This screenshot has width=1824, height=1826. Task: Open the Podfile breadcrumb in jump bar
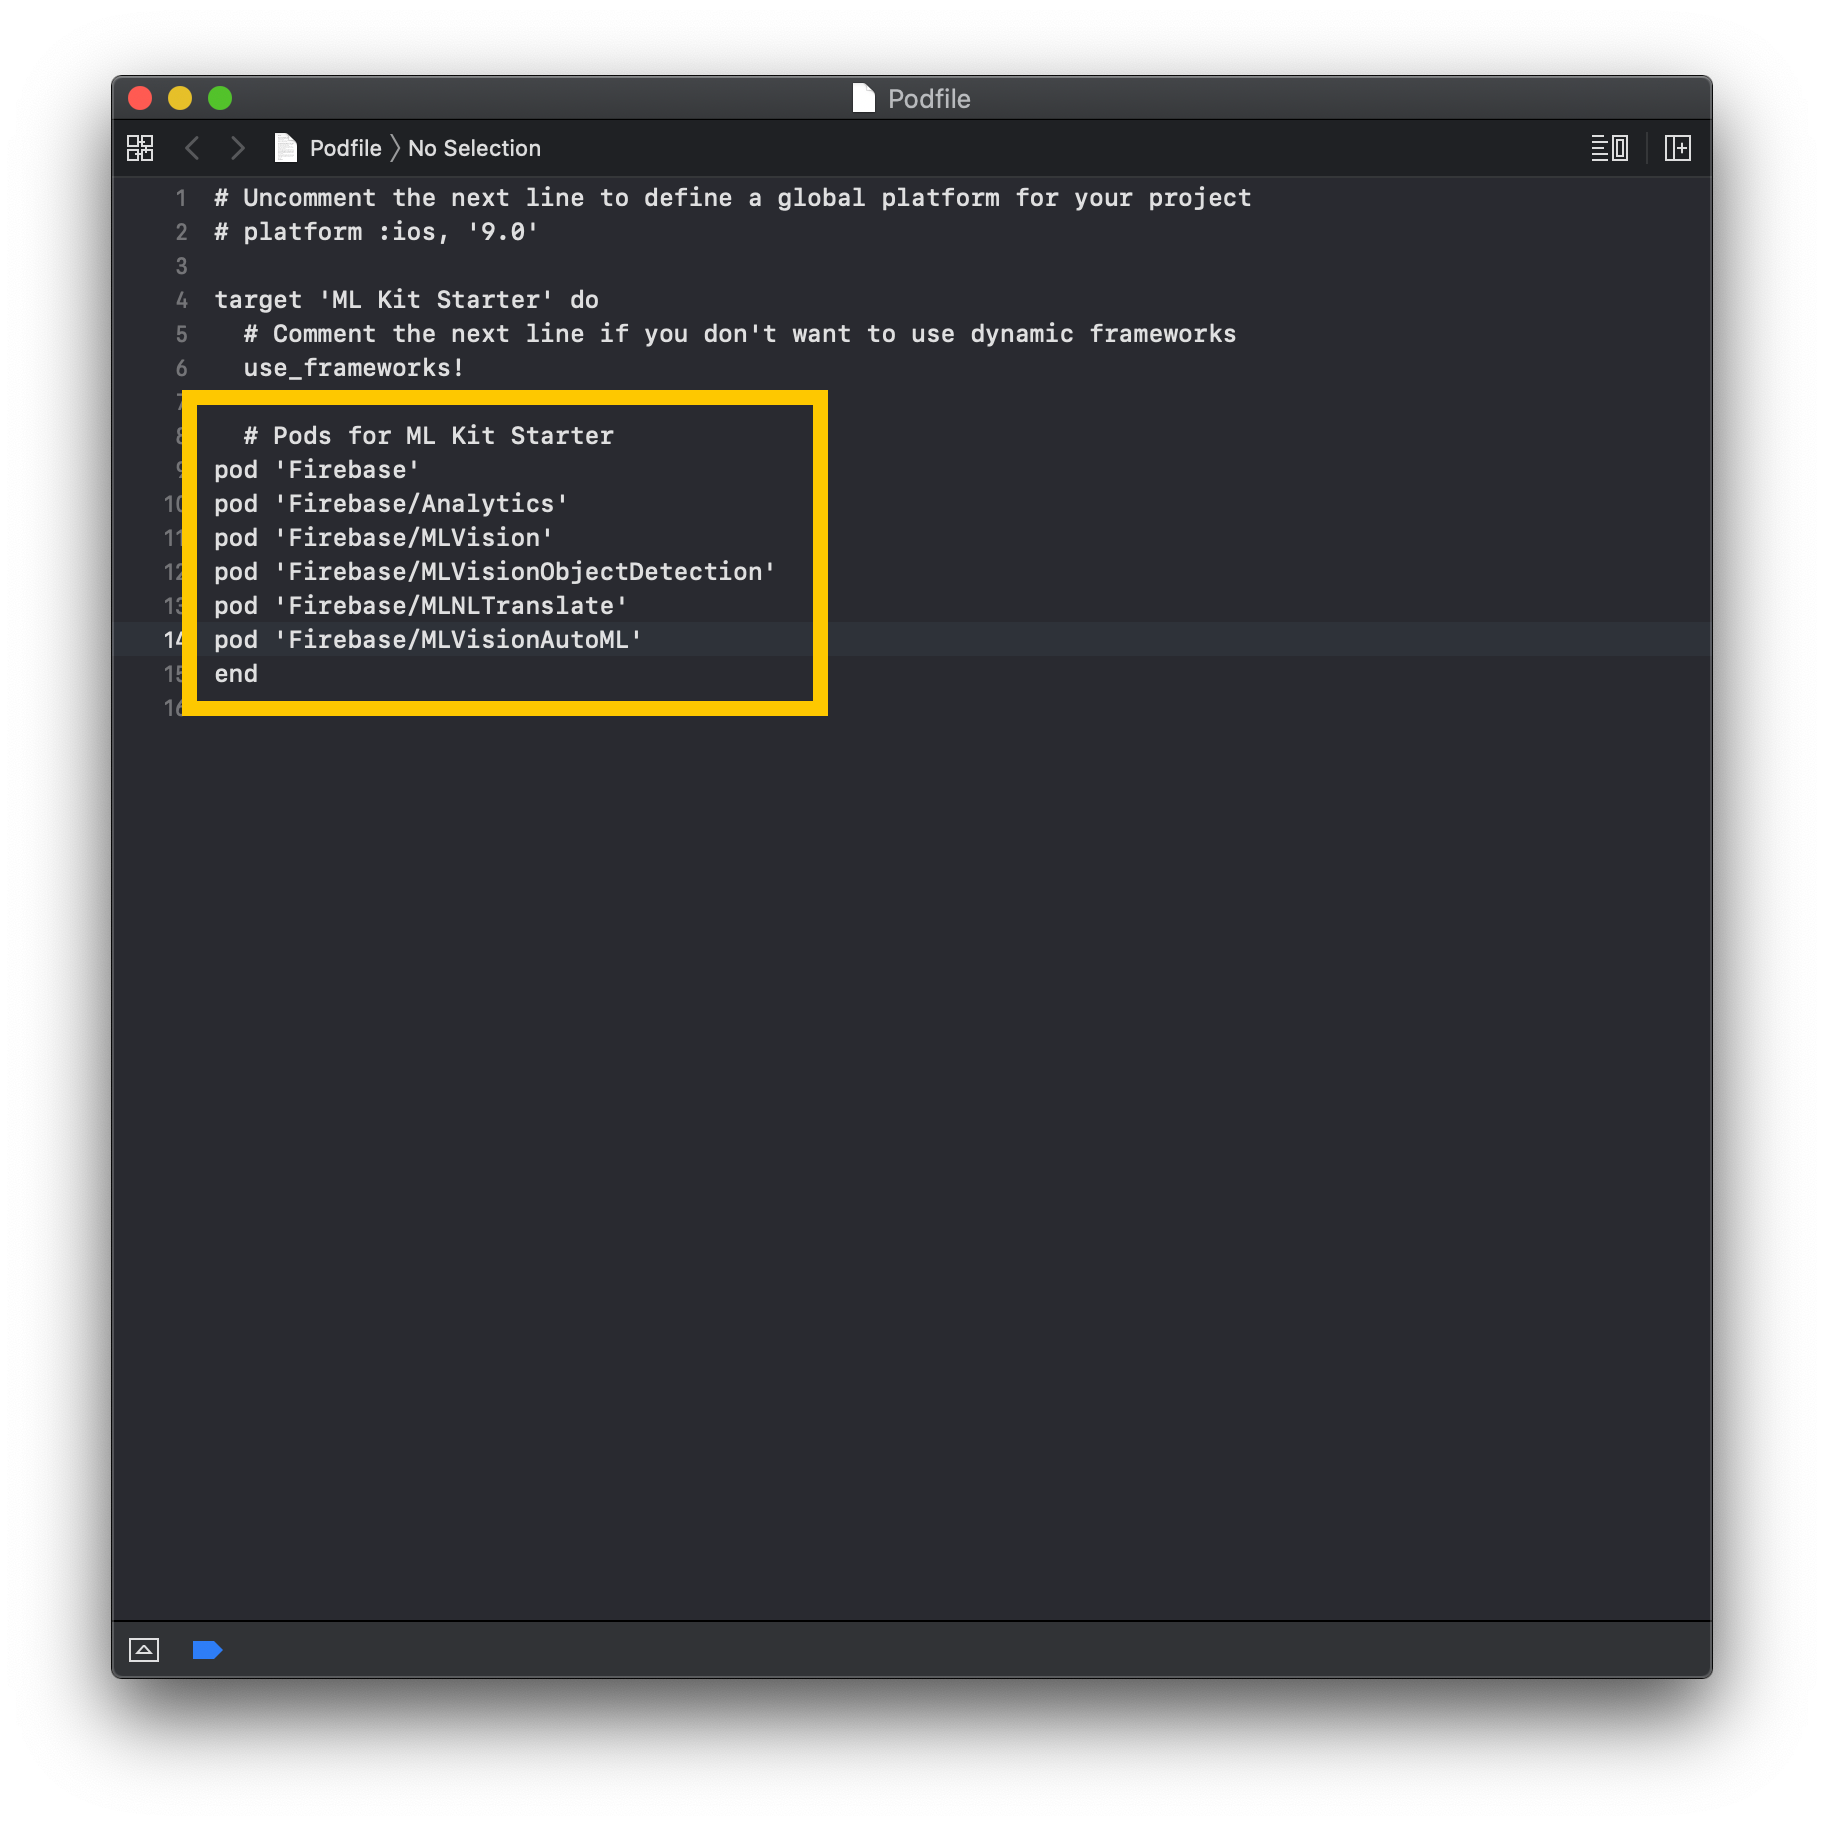(x=345, y=148)
